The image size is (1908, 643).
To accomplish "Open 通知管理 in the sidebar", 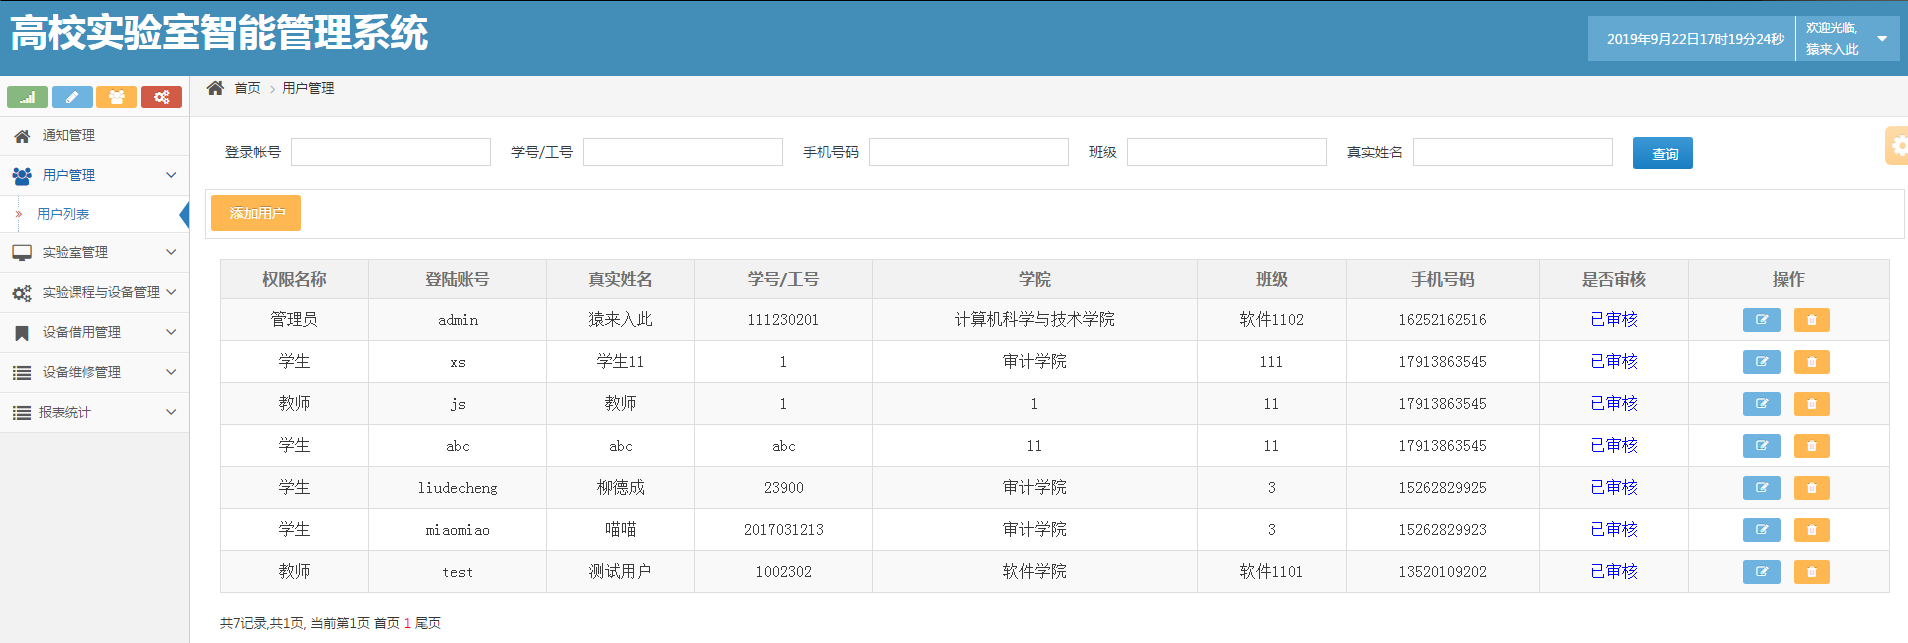I will (x=94, y=136).
